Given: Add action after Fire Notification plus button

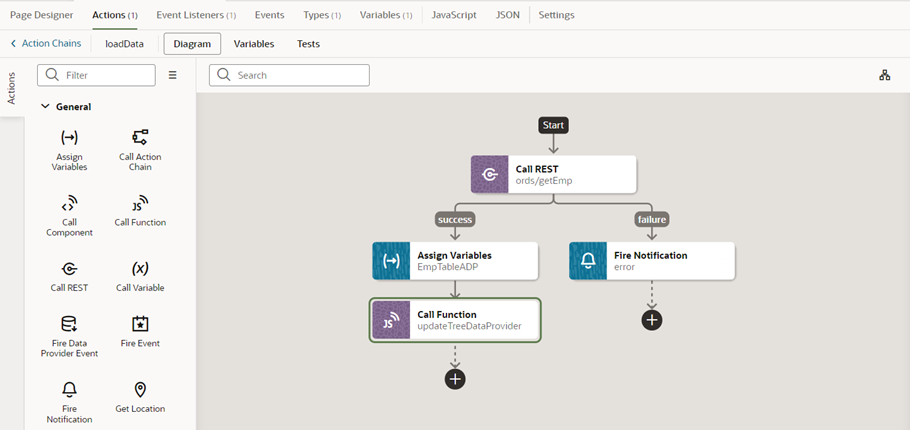Looking at the screenshot, I should (652, 320).
